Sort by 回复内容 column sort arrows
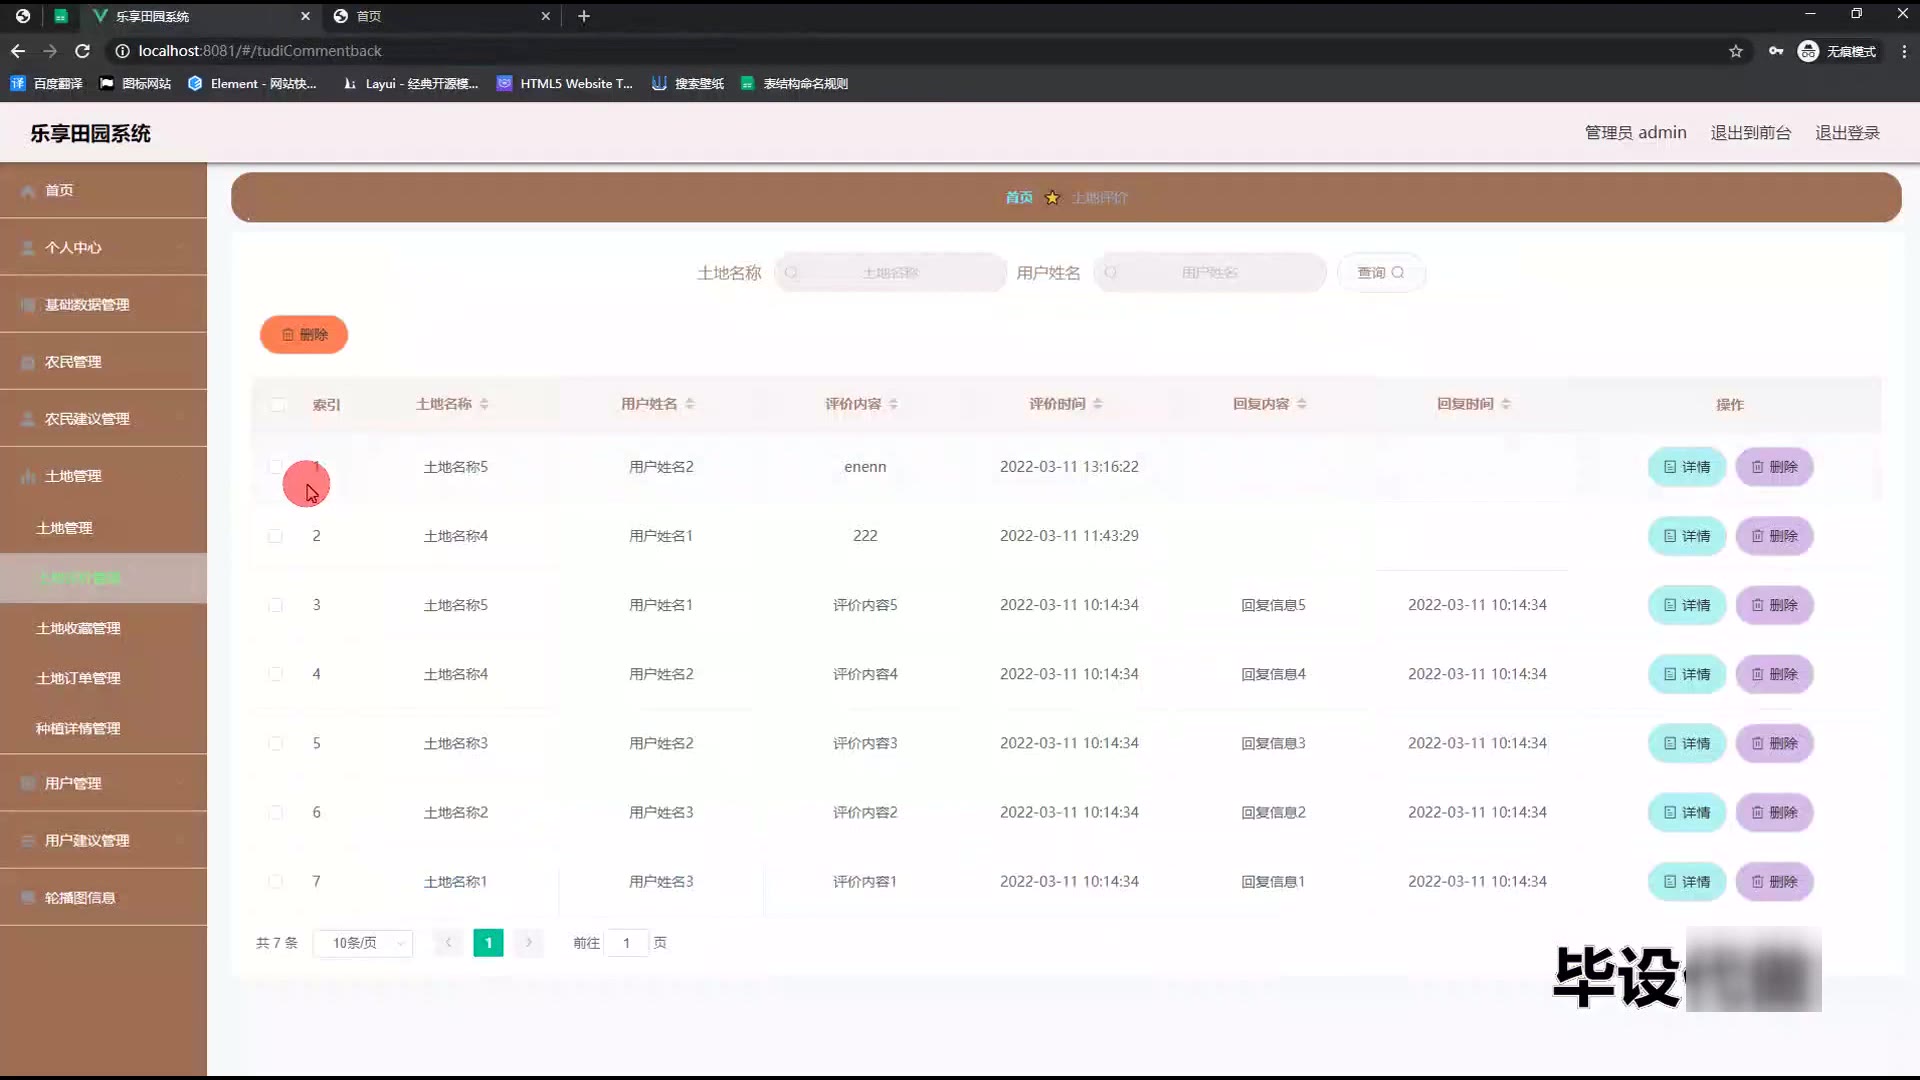Screen dimensions: 1920x1080 [x=1301, y=404]
